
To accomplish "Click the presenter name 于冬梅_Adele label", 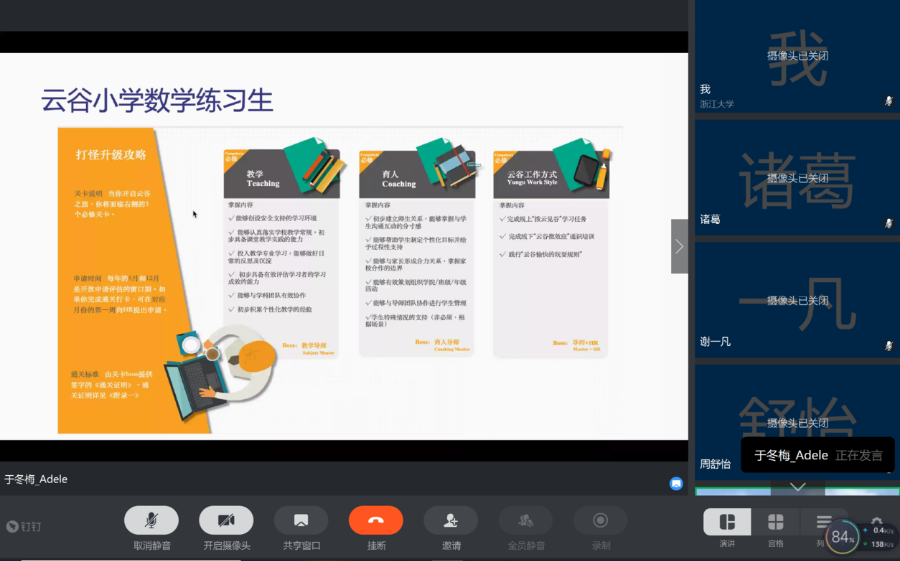I will click(36, 479).
